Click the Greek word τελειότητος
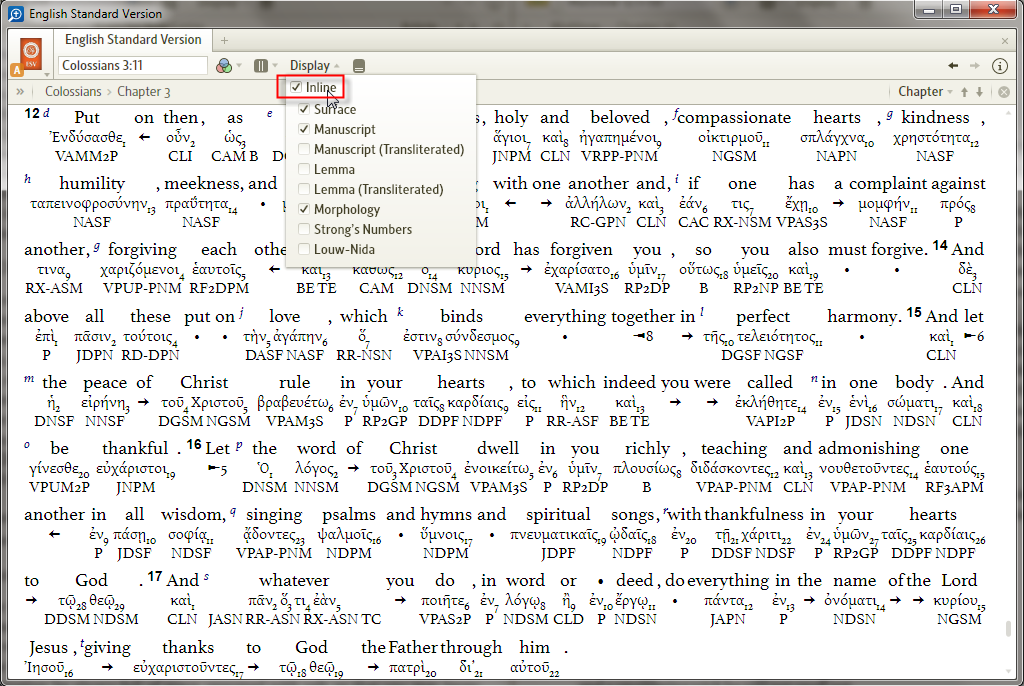1024x686 pixels. coord(778,337)
